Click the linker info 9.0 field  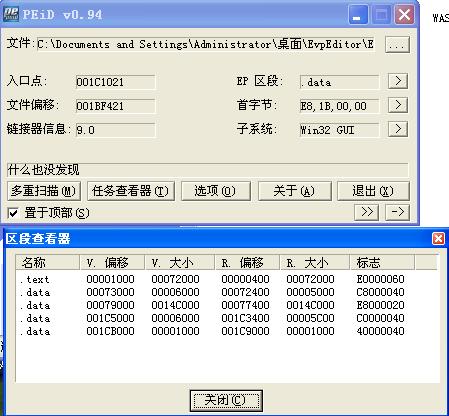click(x=115, y=130)
